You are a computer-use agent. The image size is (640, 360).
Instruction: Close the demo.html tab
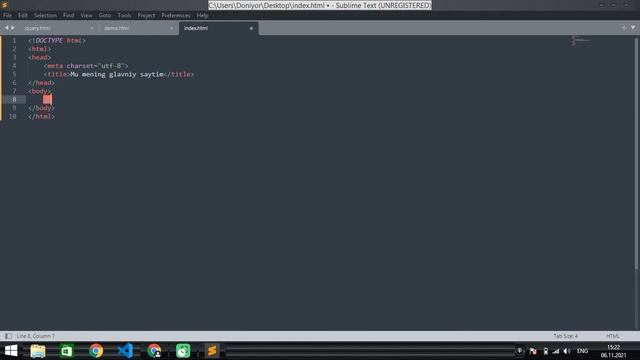click(171, 28)
